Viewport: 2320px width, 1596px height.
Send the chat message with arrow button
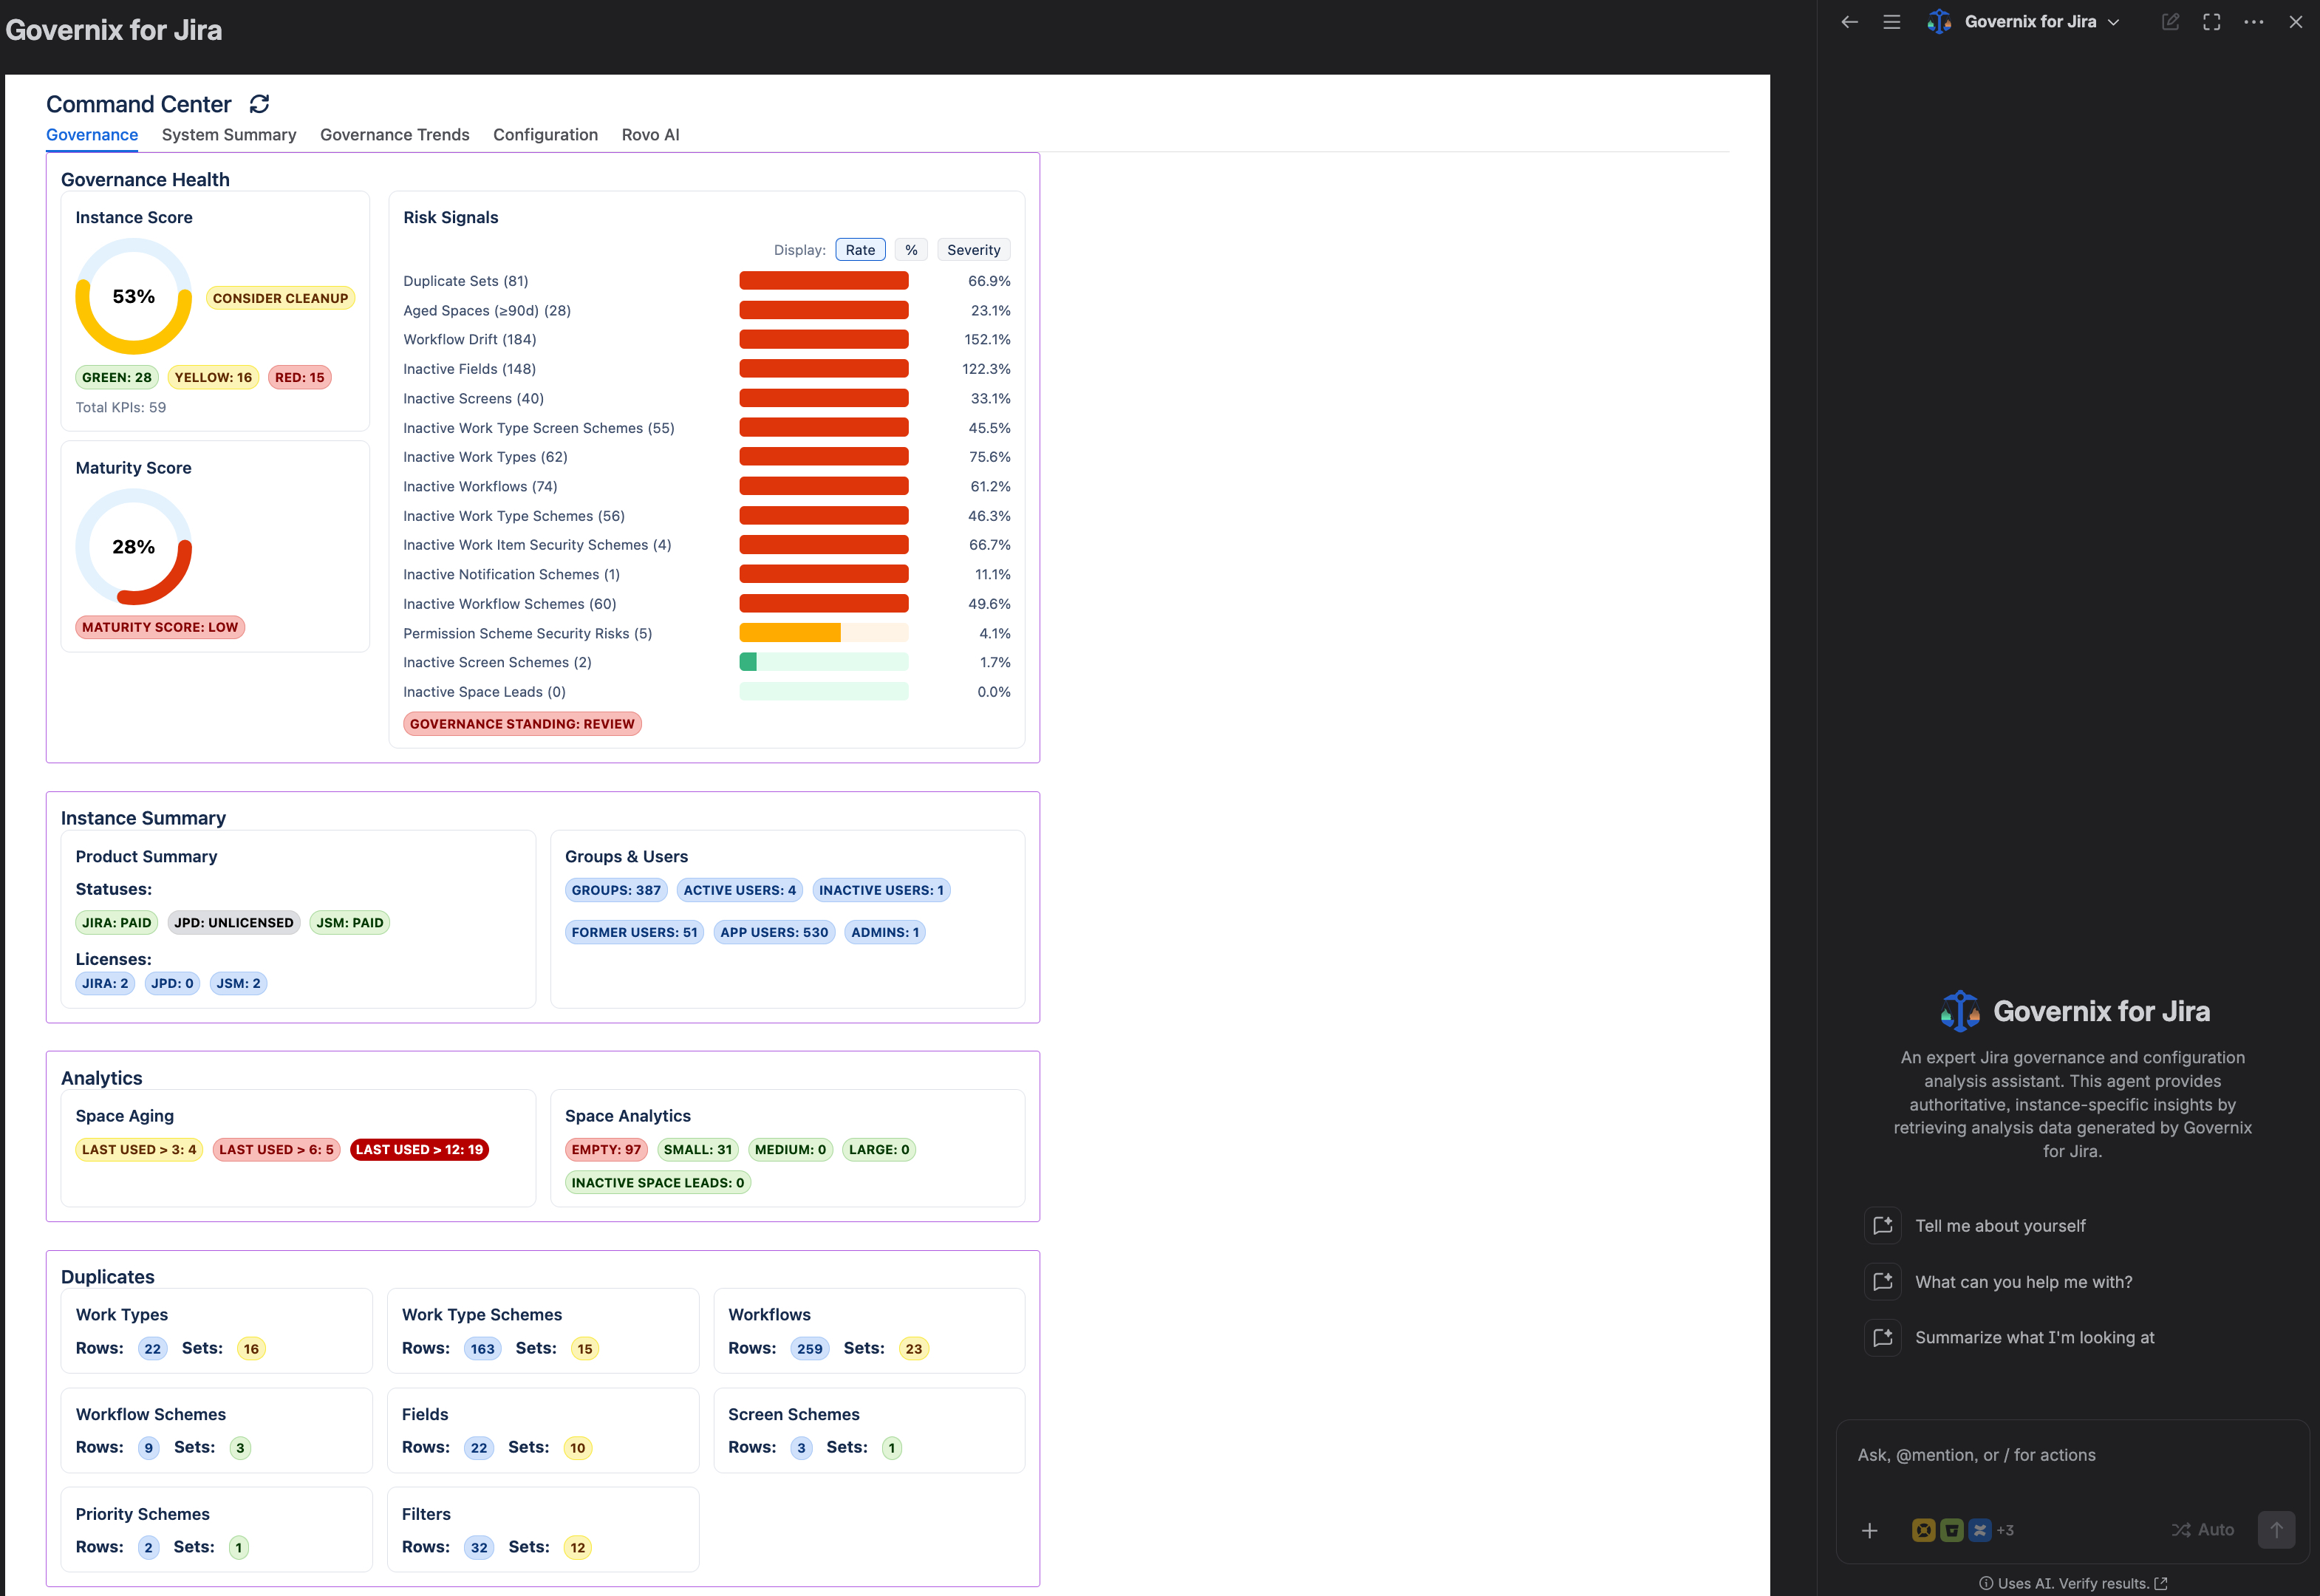click(x=2276, y=1530)
